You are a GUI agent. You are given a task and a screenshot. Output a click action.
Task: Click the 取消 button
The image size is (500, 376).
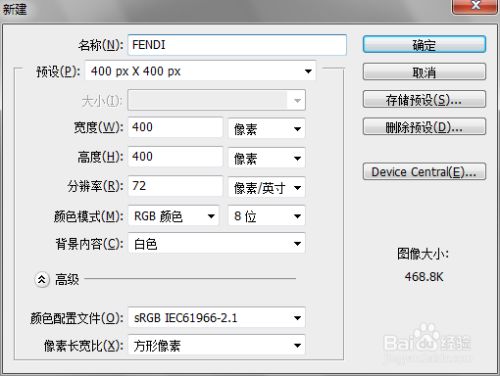tap(424, 72)
